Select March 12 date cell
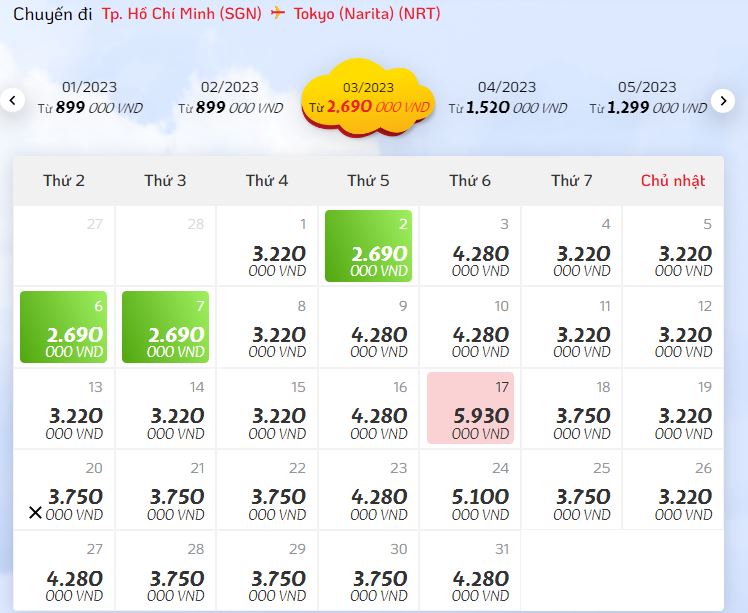The image size is (748, 613). (x=673, y=327)
